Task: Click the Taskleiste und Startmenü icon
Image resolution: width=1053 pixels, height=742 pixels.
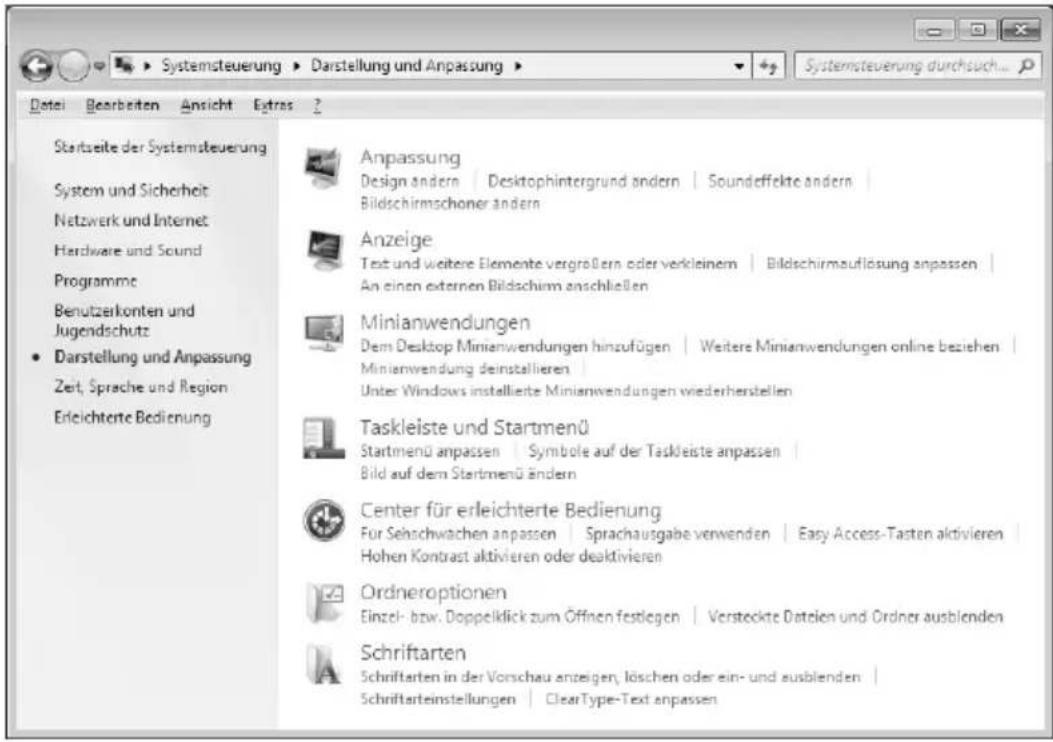Action: 324,438
